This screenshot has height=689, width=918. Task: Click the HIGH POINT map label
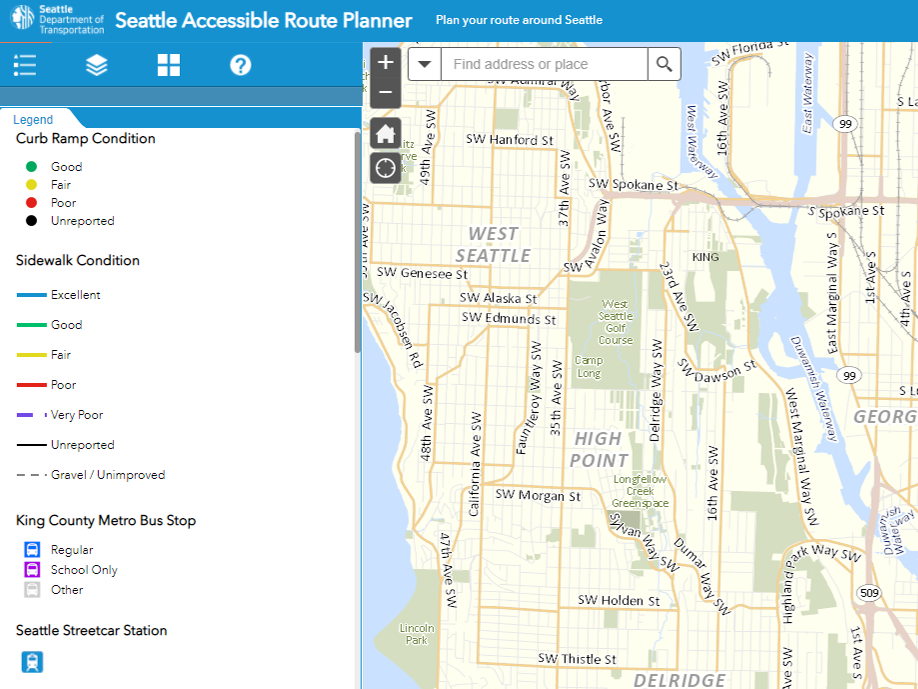[x=598, y=450]
